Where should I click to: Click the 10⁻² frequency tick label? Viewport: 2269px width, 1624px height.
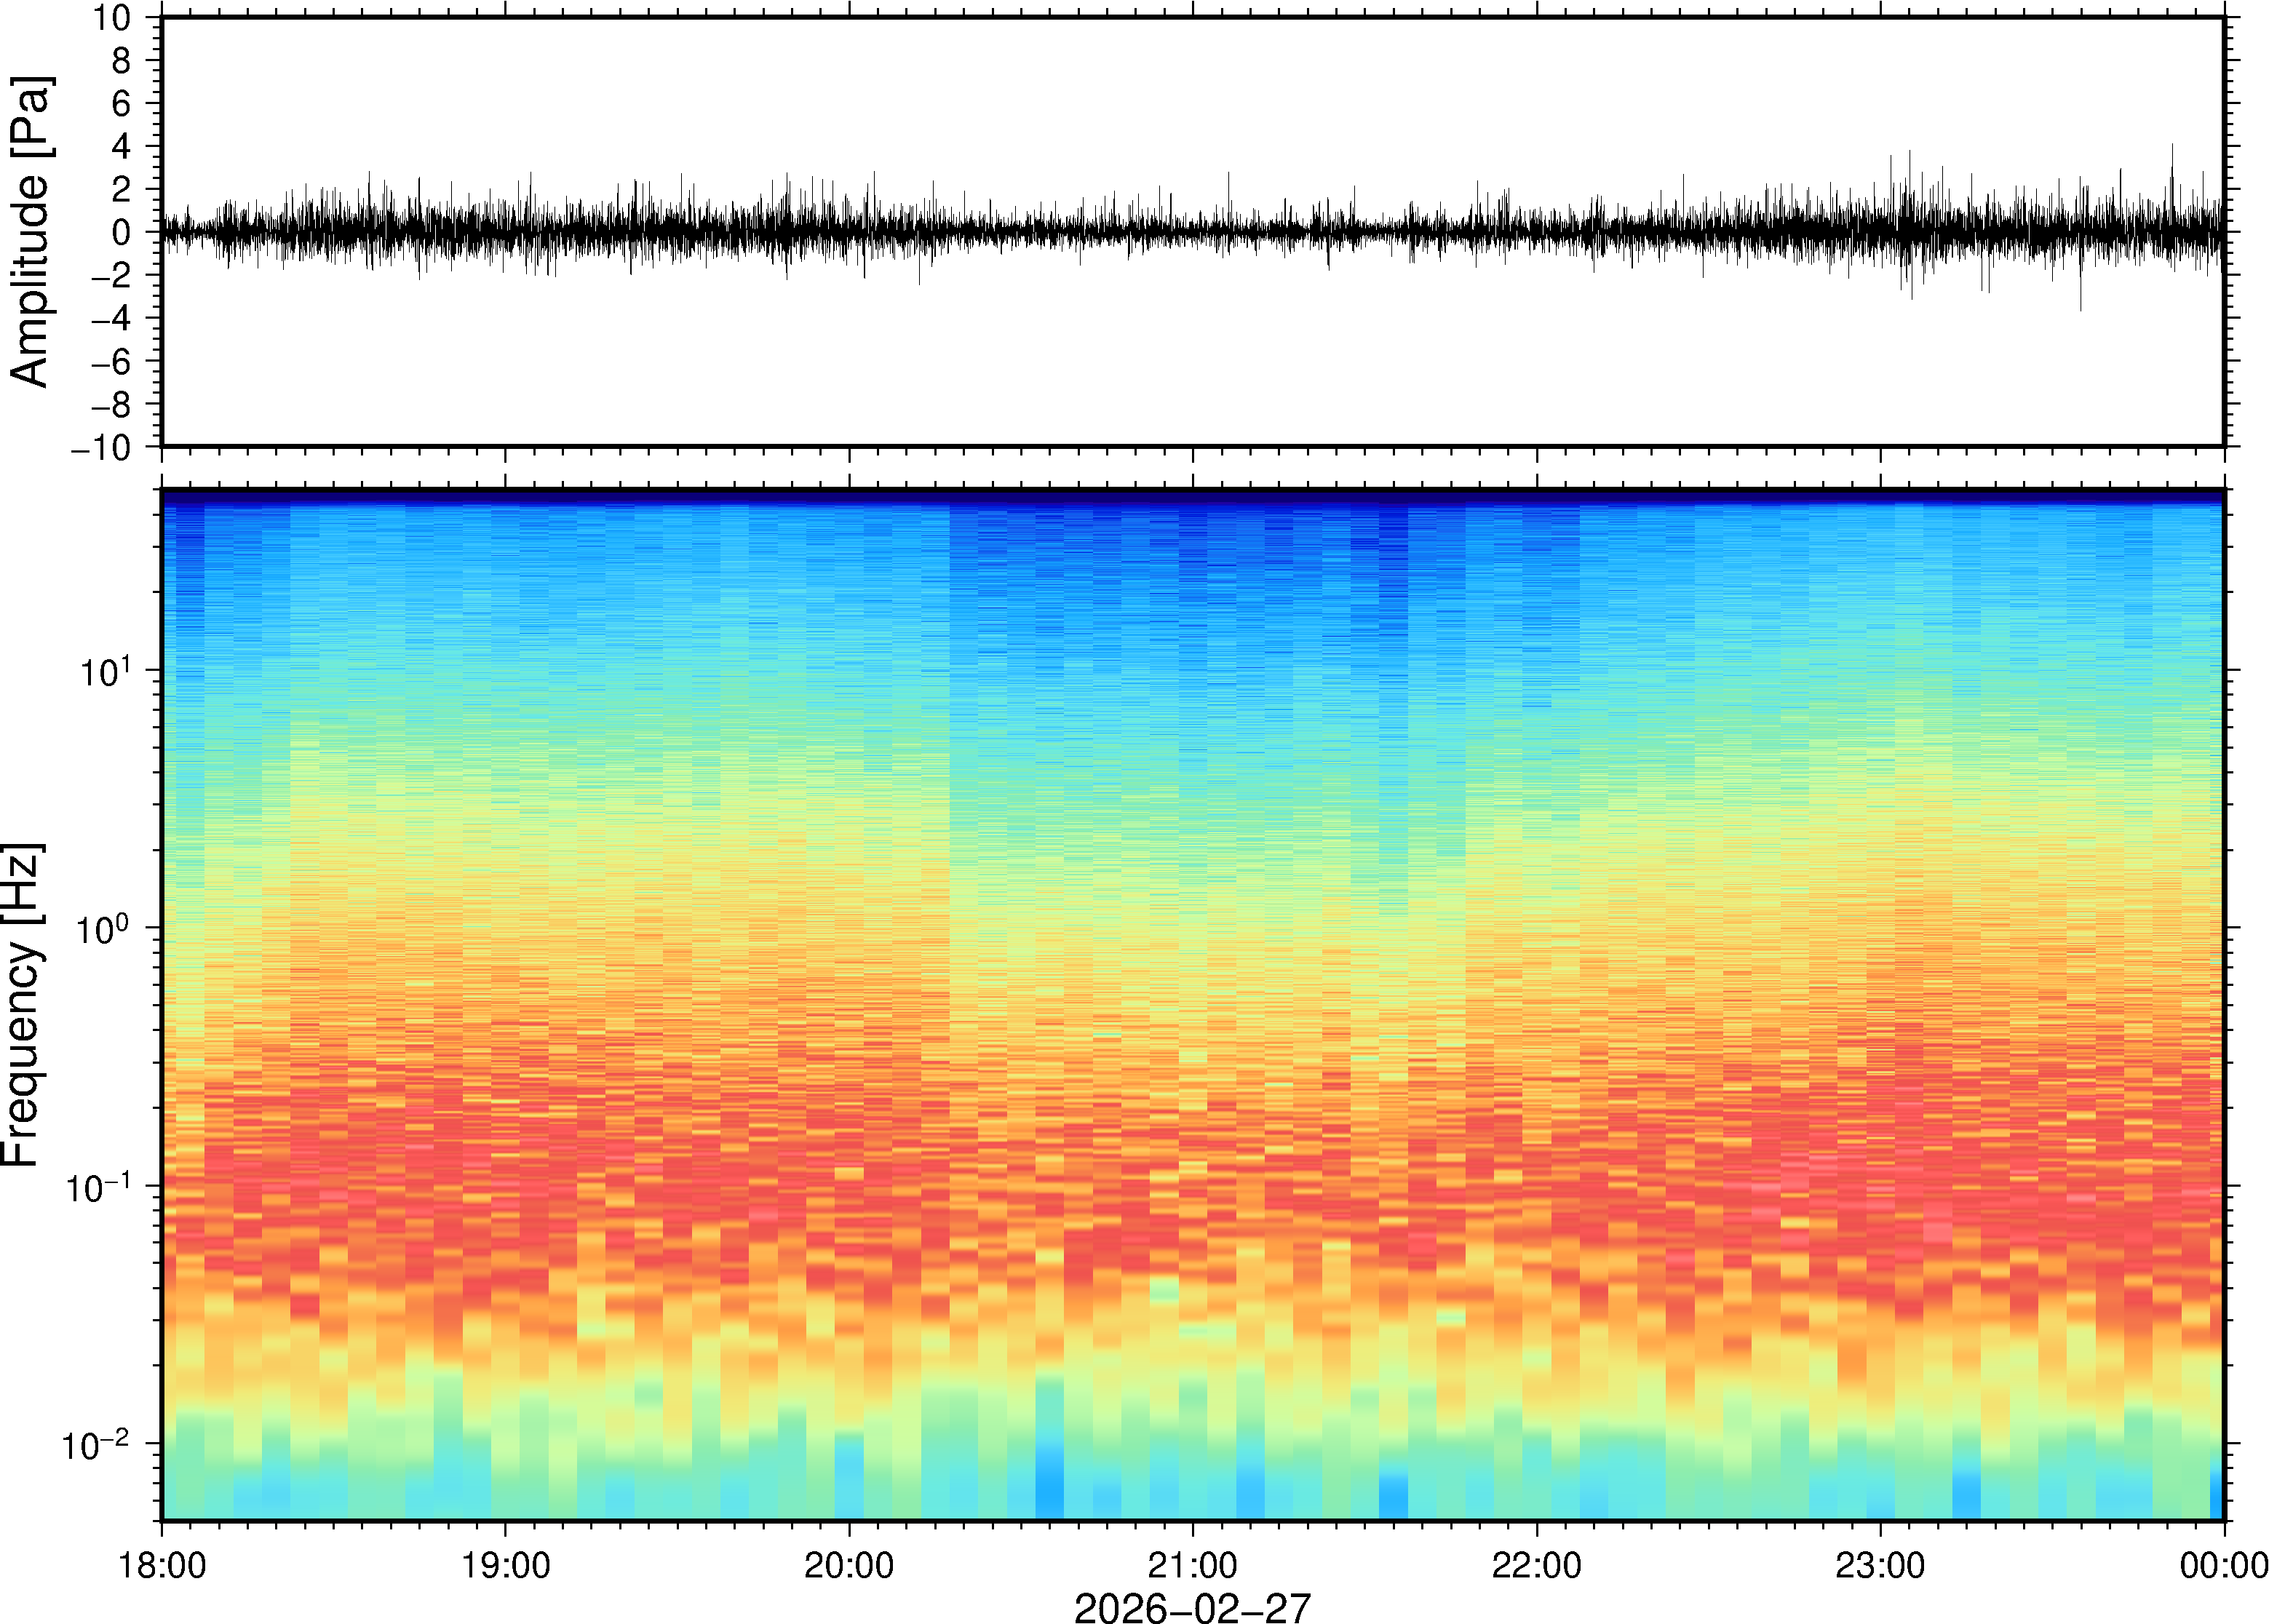[96, 1445]
